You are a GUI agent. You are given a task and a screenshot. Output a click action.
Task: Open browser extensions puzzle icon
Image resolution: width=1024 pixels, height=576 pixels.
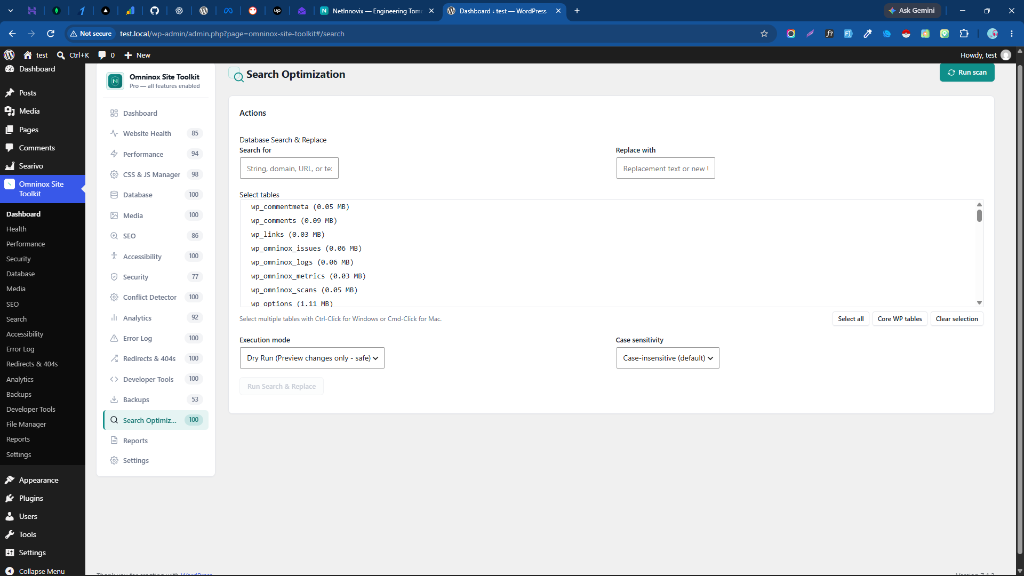[964, 33]
